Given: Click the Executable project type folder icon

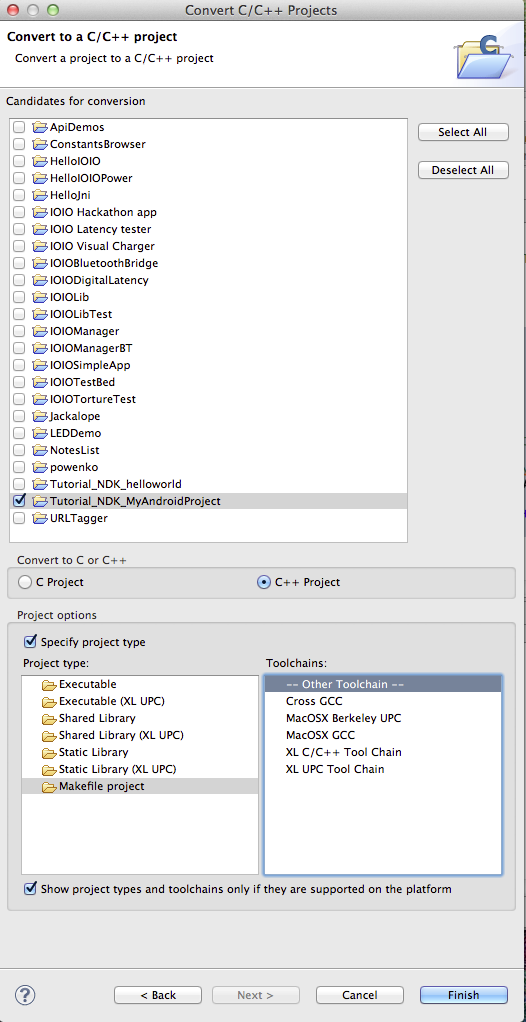Looking at the screenshot, I should coord(49,684).
